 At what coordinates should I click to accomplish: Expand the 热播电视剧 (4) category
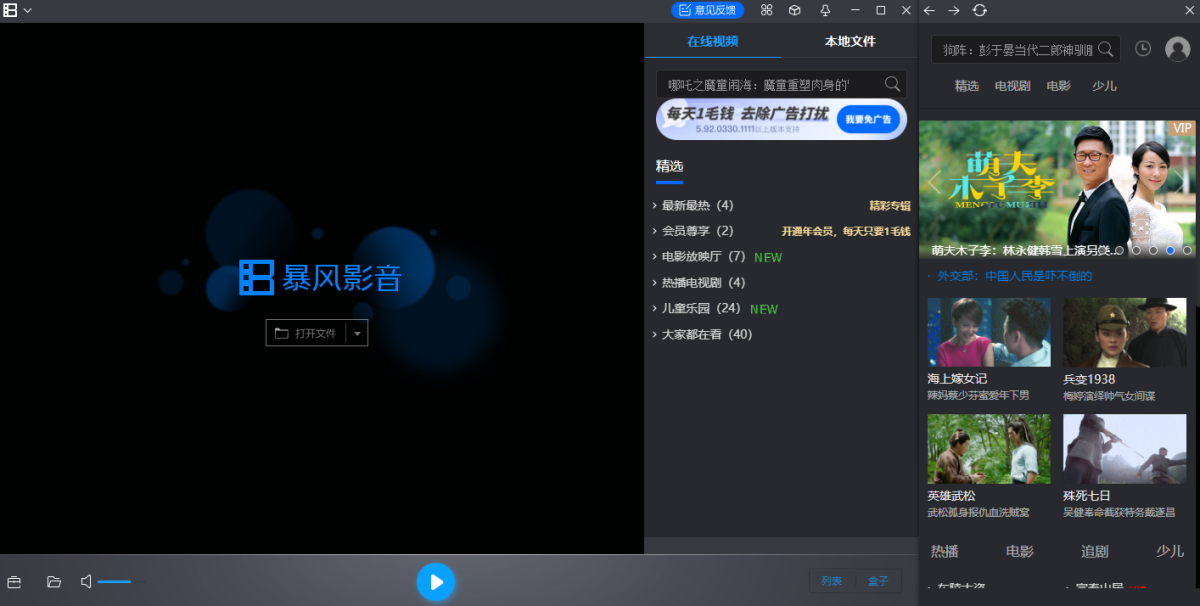pyautogui.click(x=699, y=283)
